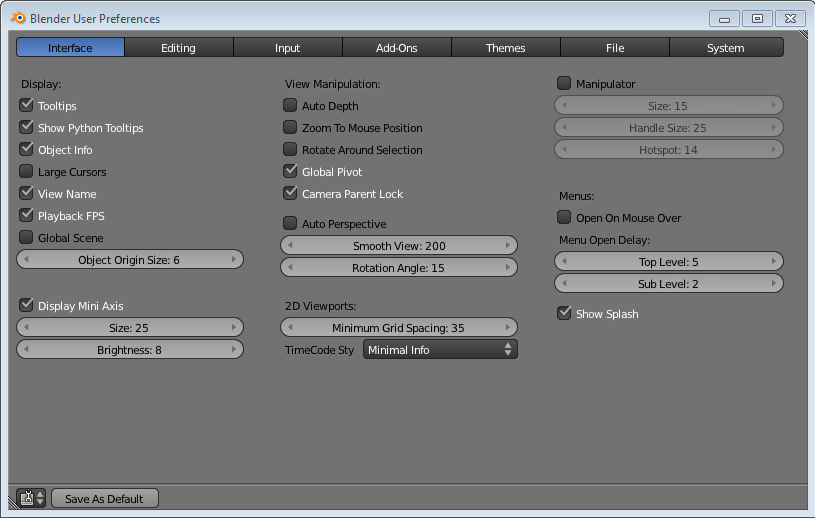Viewport: 815px width, 518px height.
Task: Decrease Top Level delay with left arrow
Action: (x=564, y=261)
